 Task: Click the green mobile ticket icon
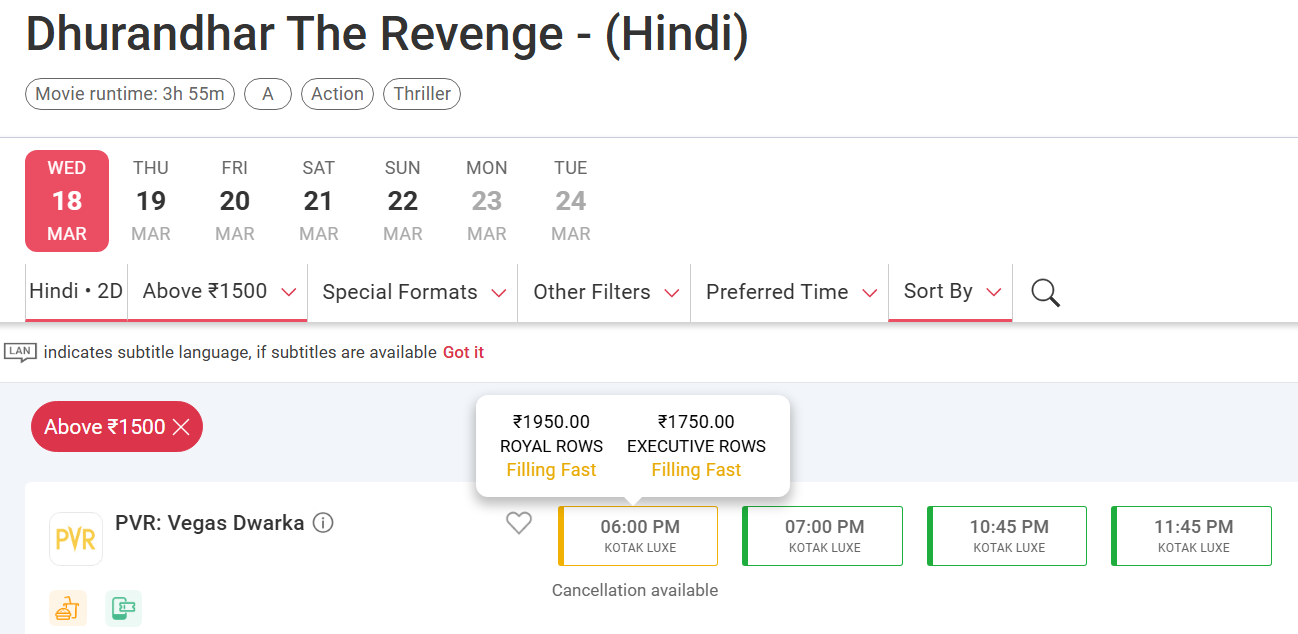(x=123, y=608)
